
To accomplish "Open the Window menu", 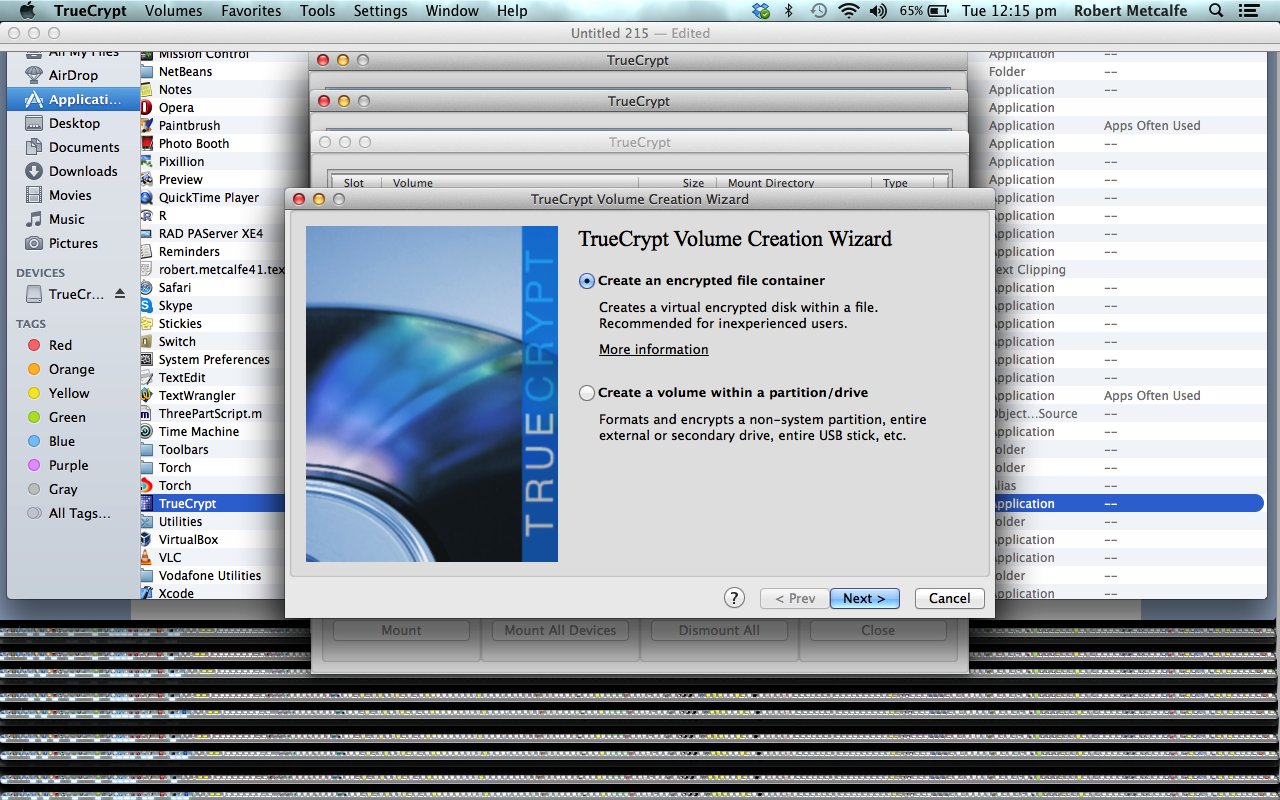I will tap(452, 11).
